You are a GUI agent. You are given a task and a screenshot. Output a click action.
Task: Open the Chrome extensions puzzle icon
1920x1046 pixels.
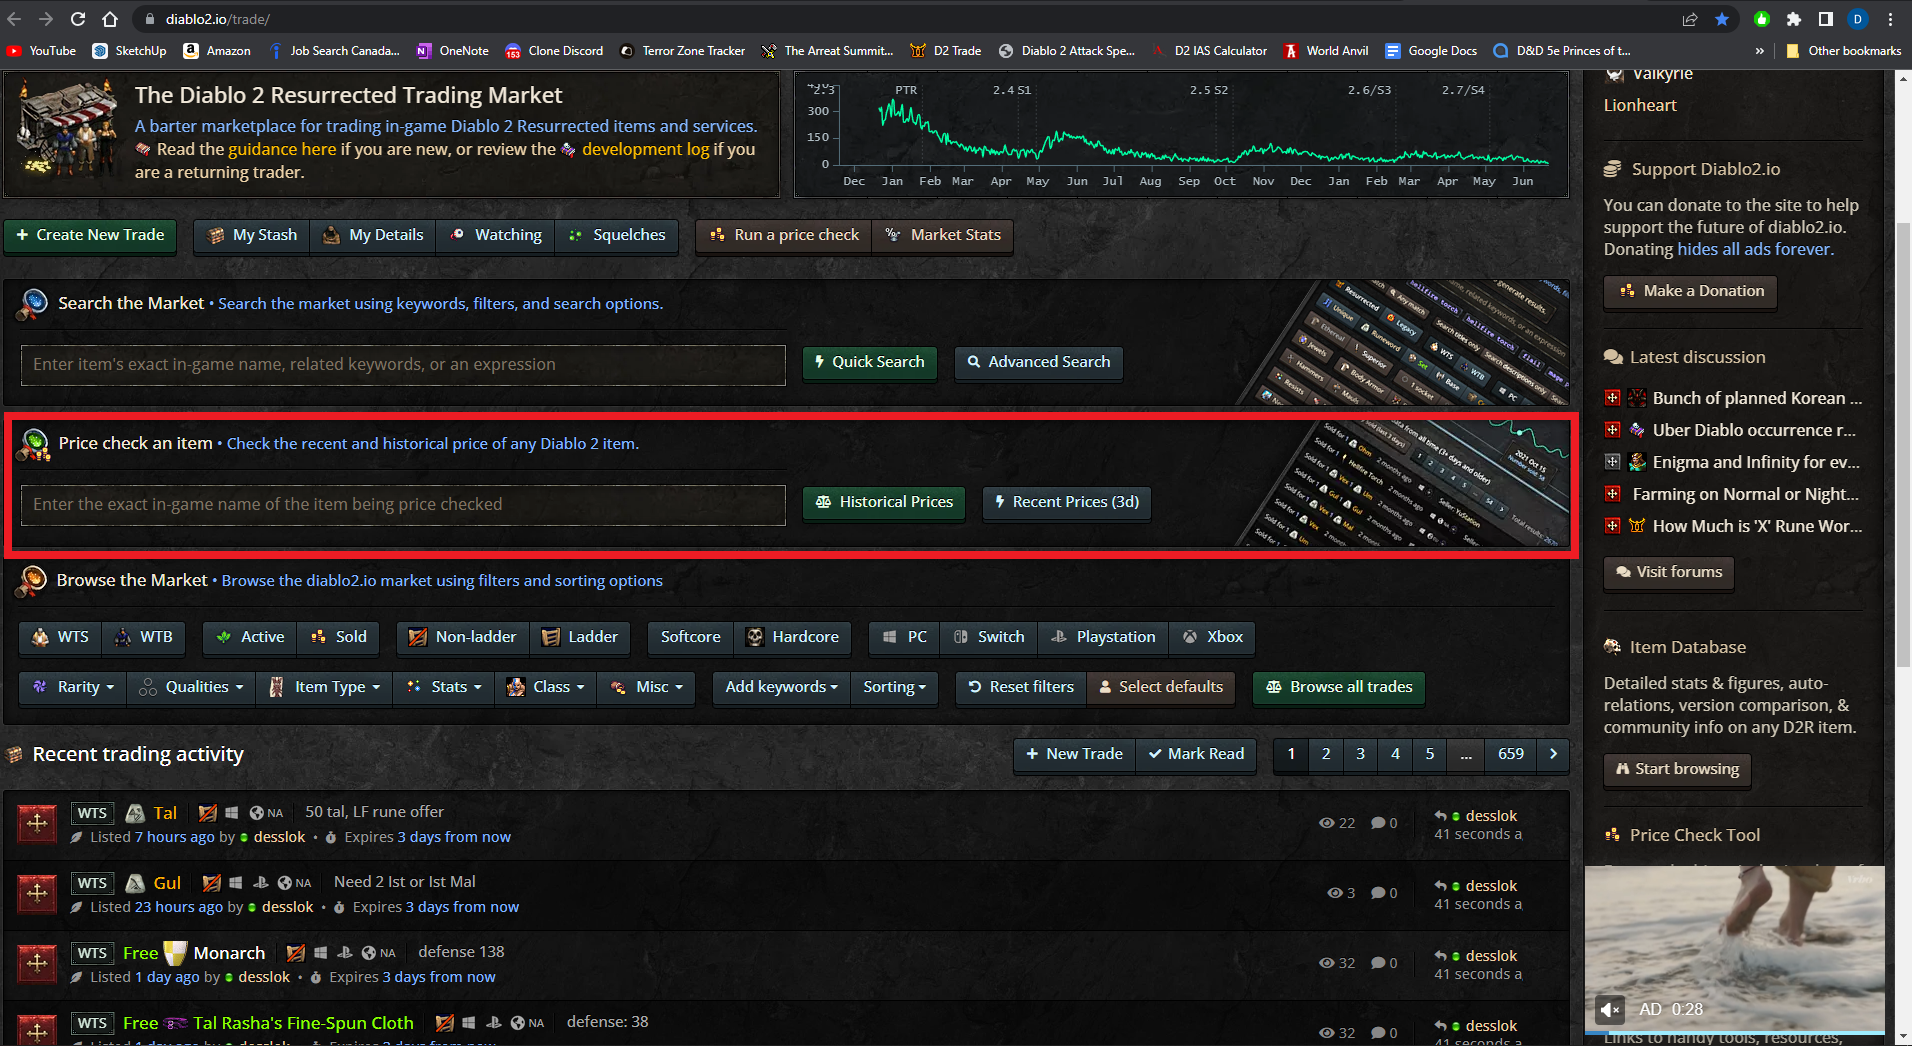(x=1793, y=19)
